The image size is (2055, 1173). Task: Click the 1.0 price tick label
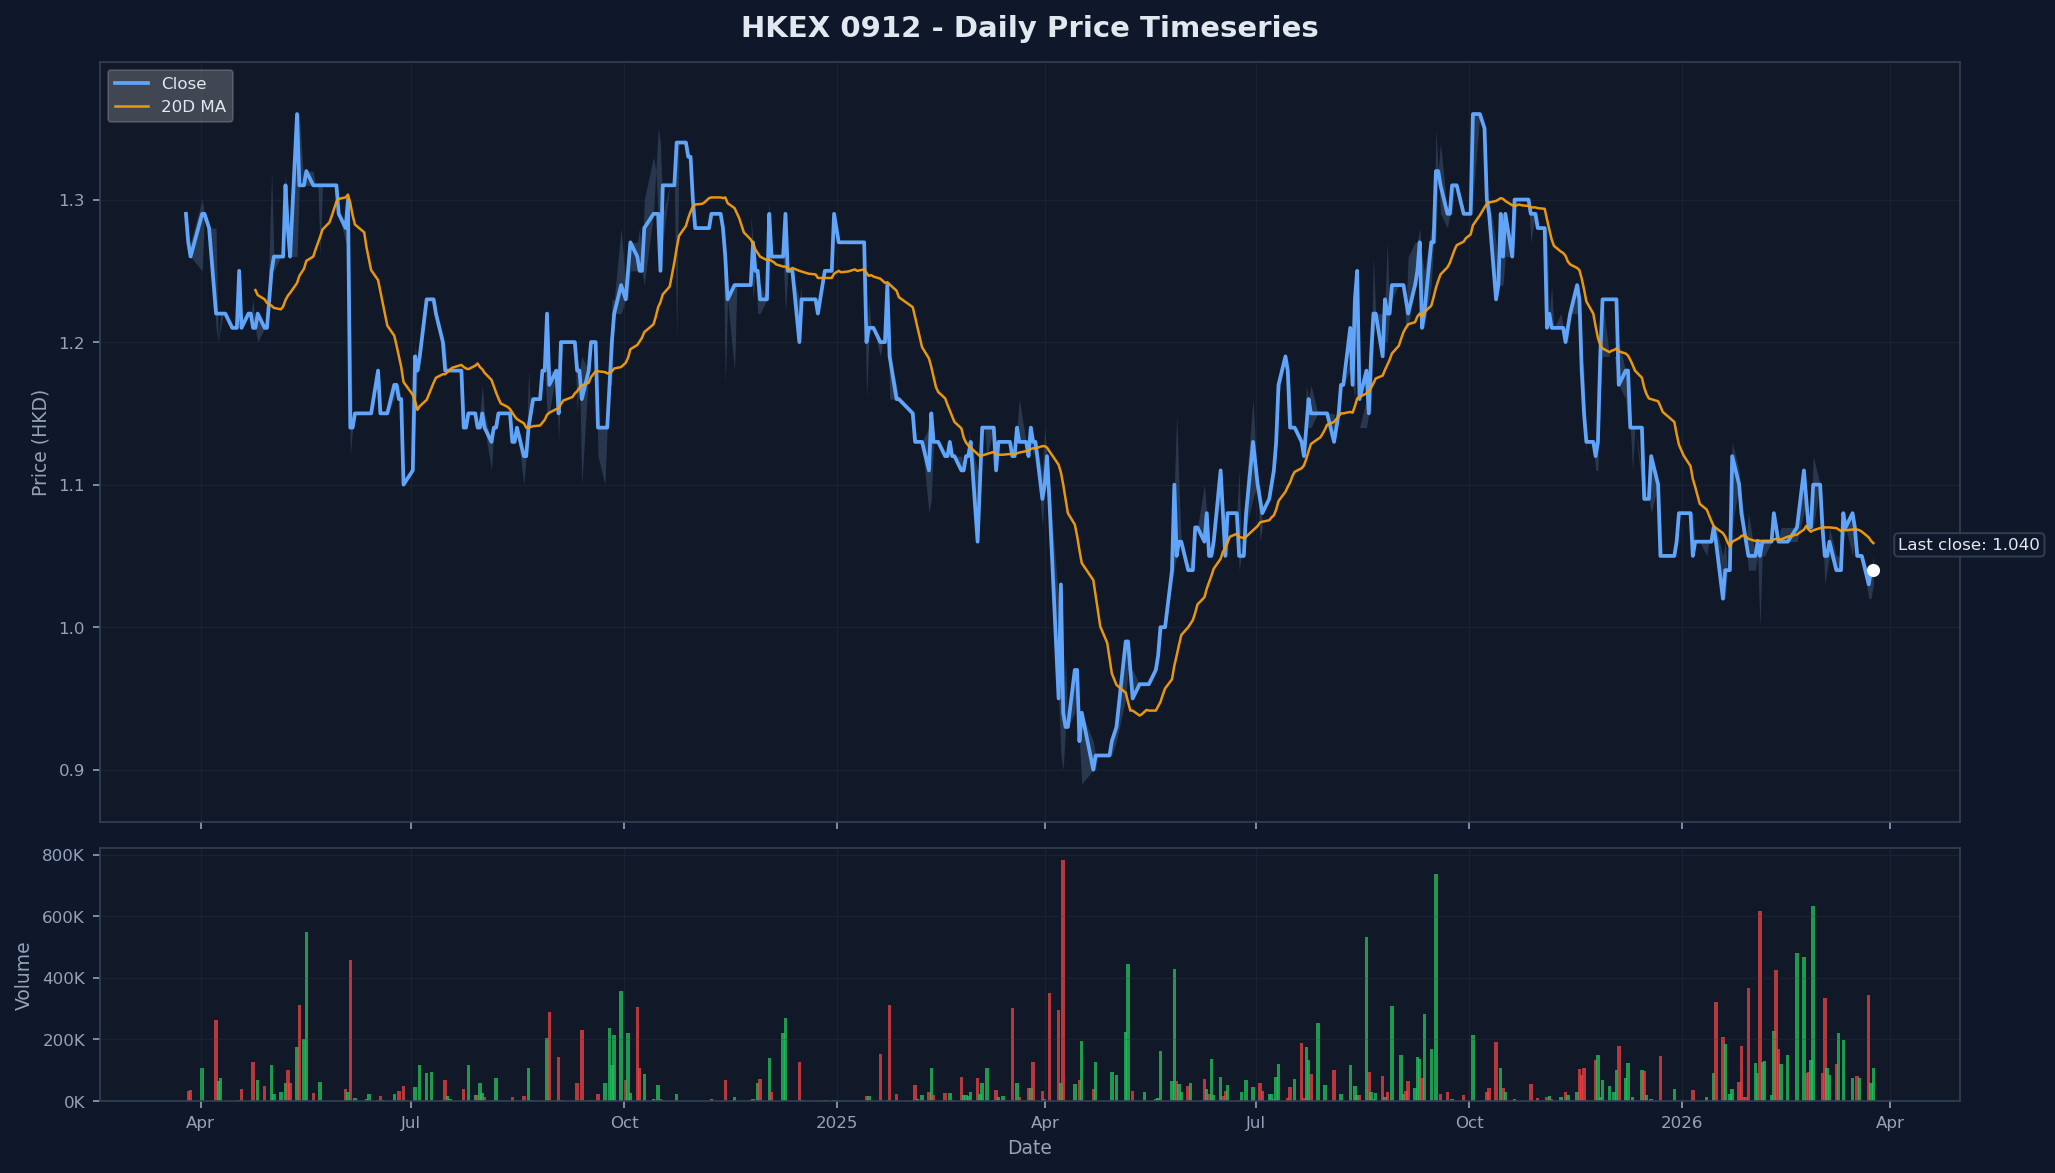tap(72, 628)
